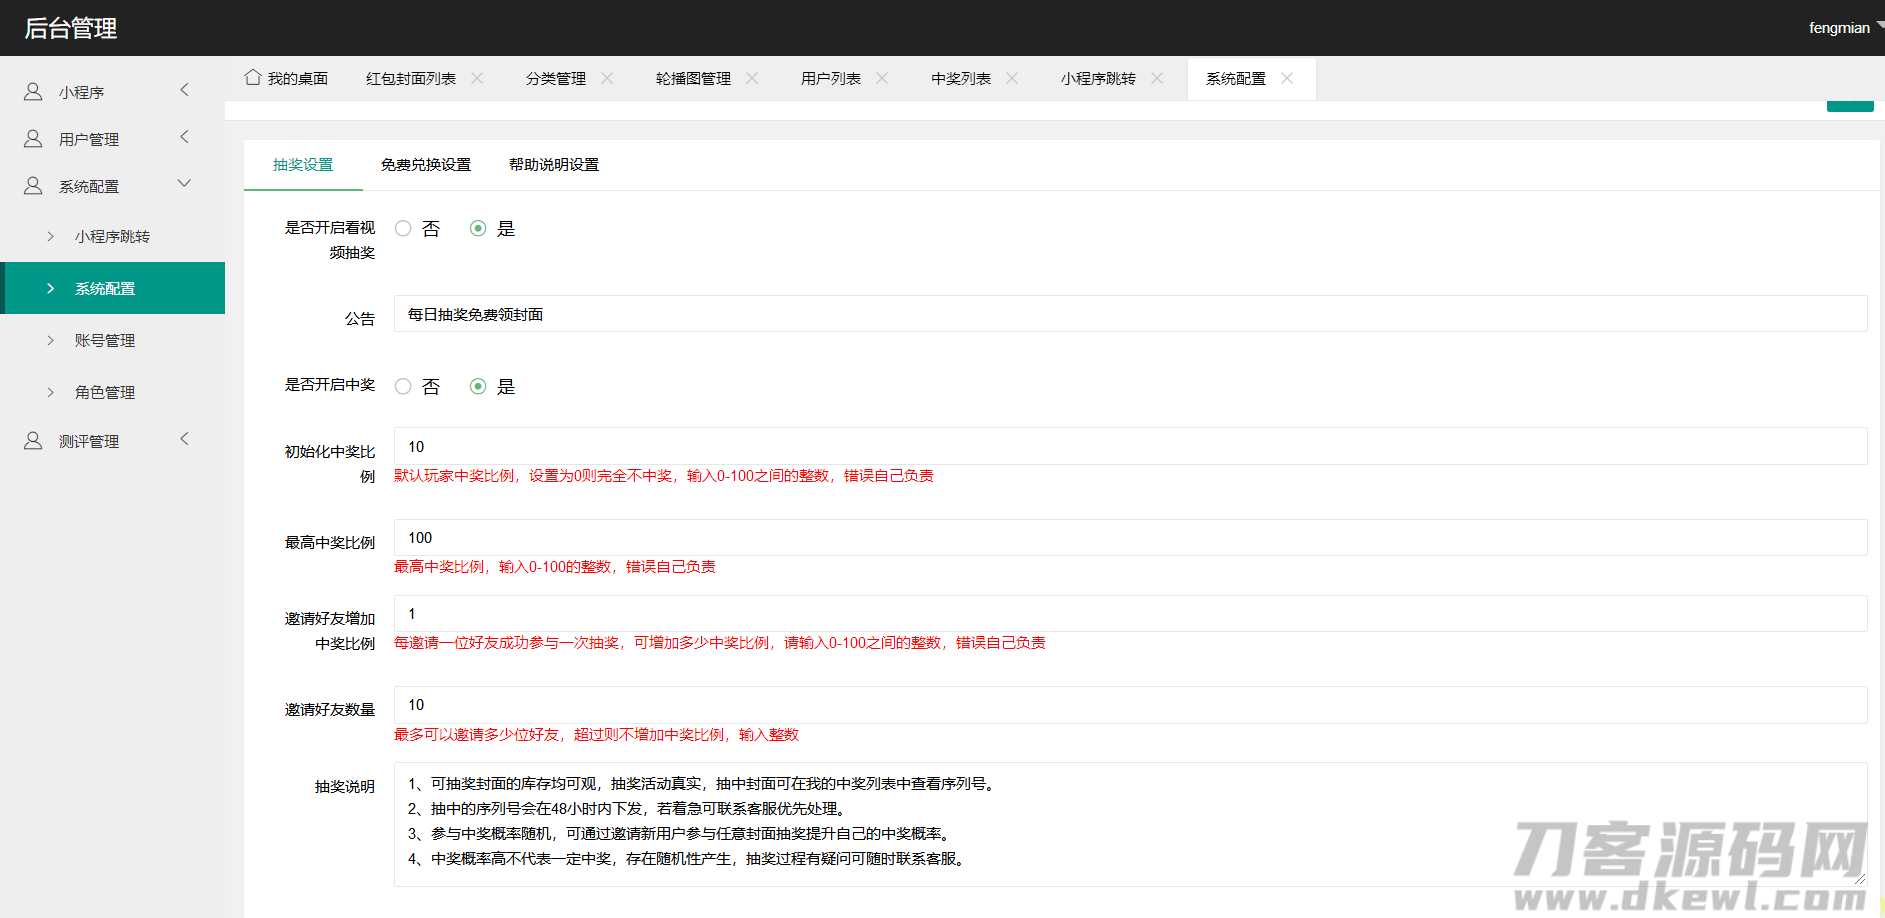
Task: Close the 中奖列表 tab
Action: pos(1012,78)
